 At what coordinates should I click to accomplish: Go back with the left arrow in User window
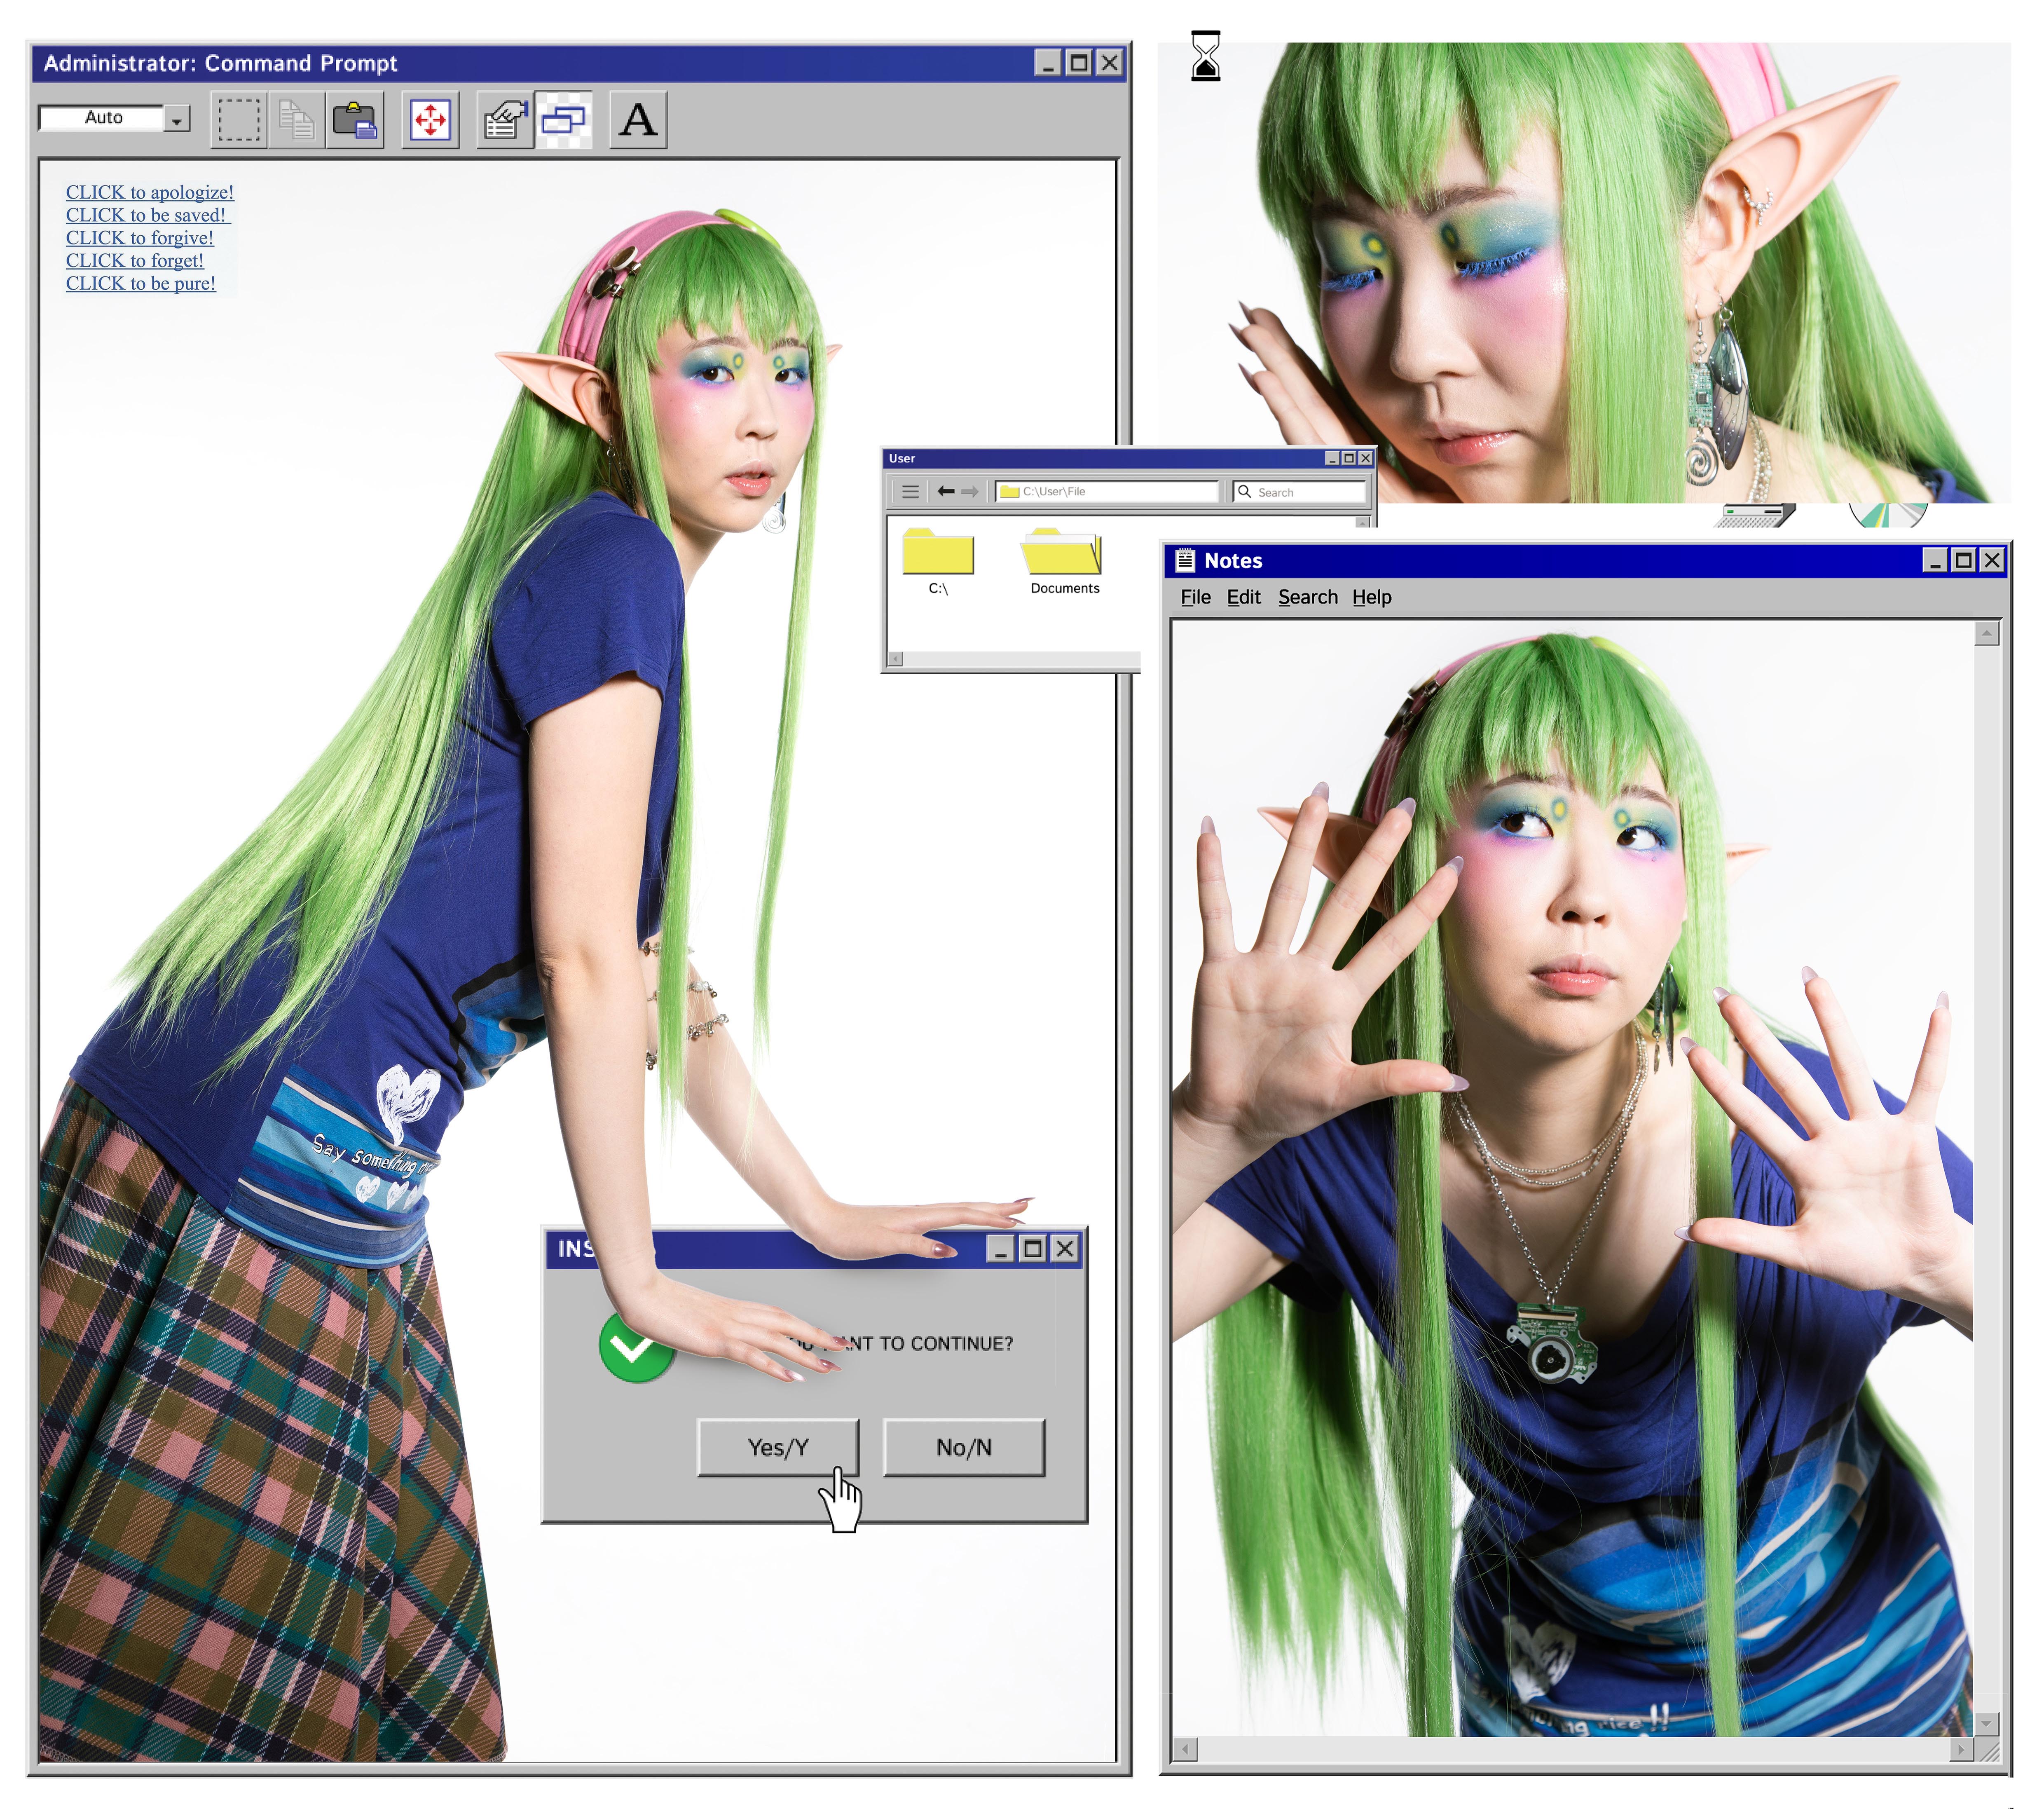click(946, 491)
